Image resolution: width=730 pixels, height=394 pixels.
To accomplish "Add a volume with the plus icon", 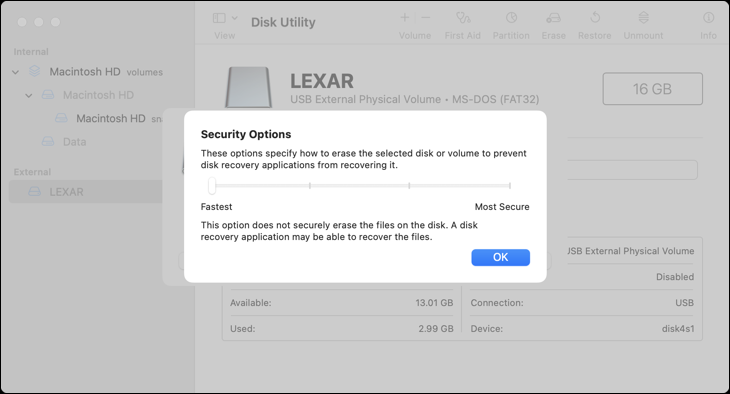I will [405, 18].
